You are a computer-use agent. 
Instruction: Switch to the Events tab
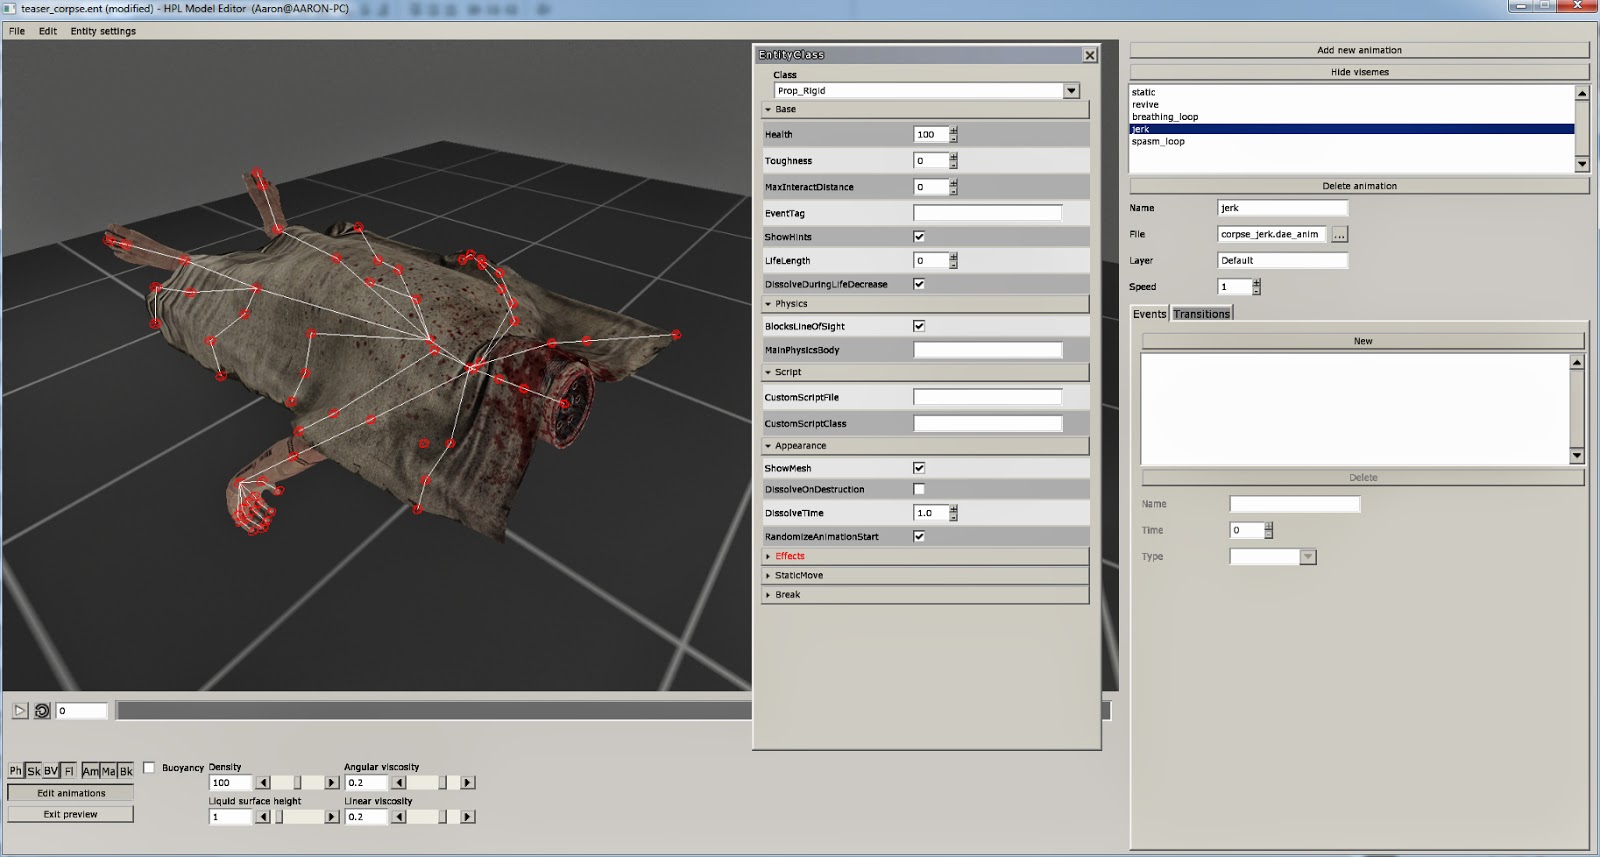click(x=1150, y=314)
